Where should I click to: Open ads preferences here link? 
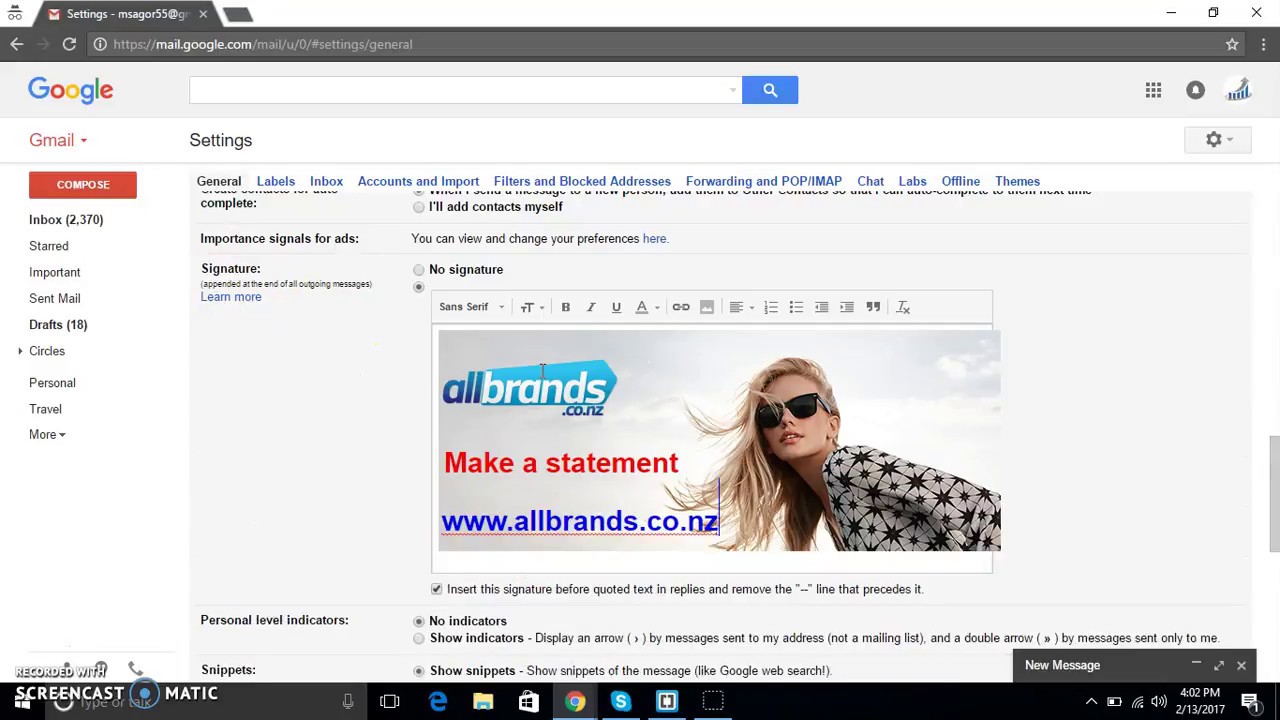pyautogui.click(x=654, y=239)
